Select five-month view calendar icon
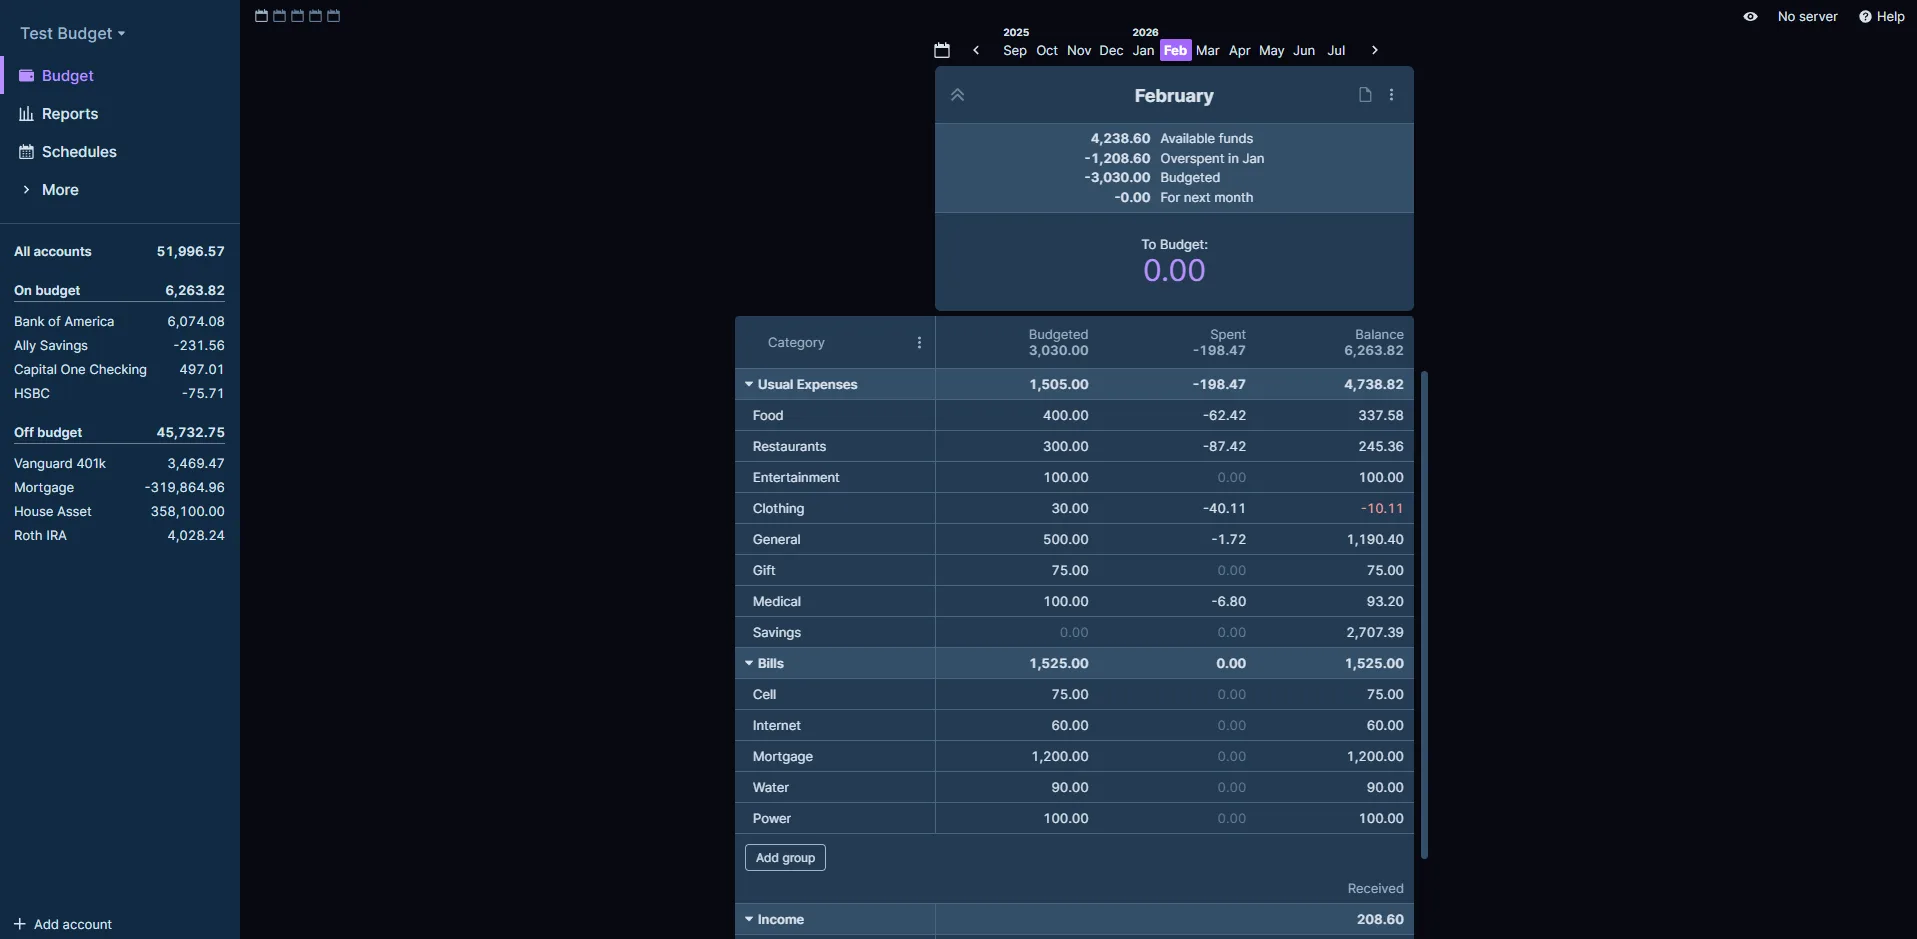This screenshot has width=1917, height=939. 334,16
